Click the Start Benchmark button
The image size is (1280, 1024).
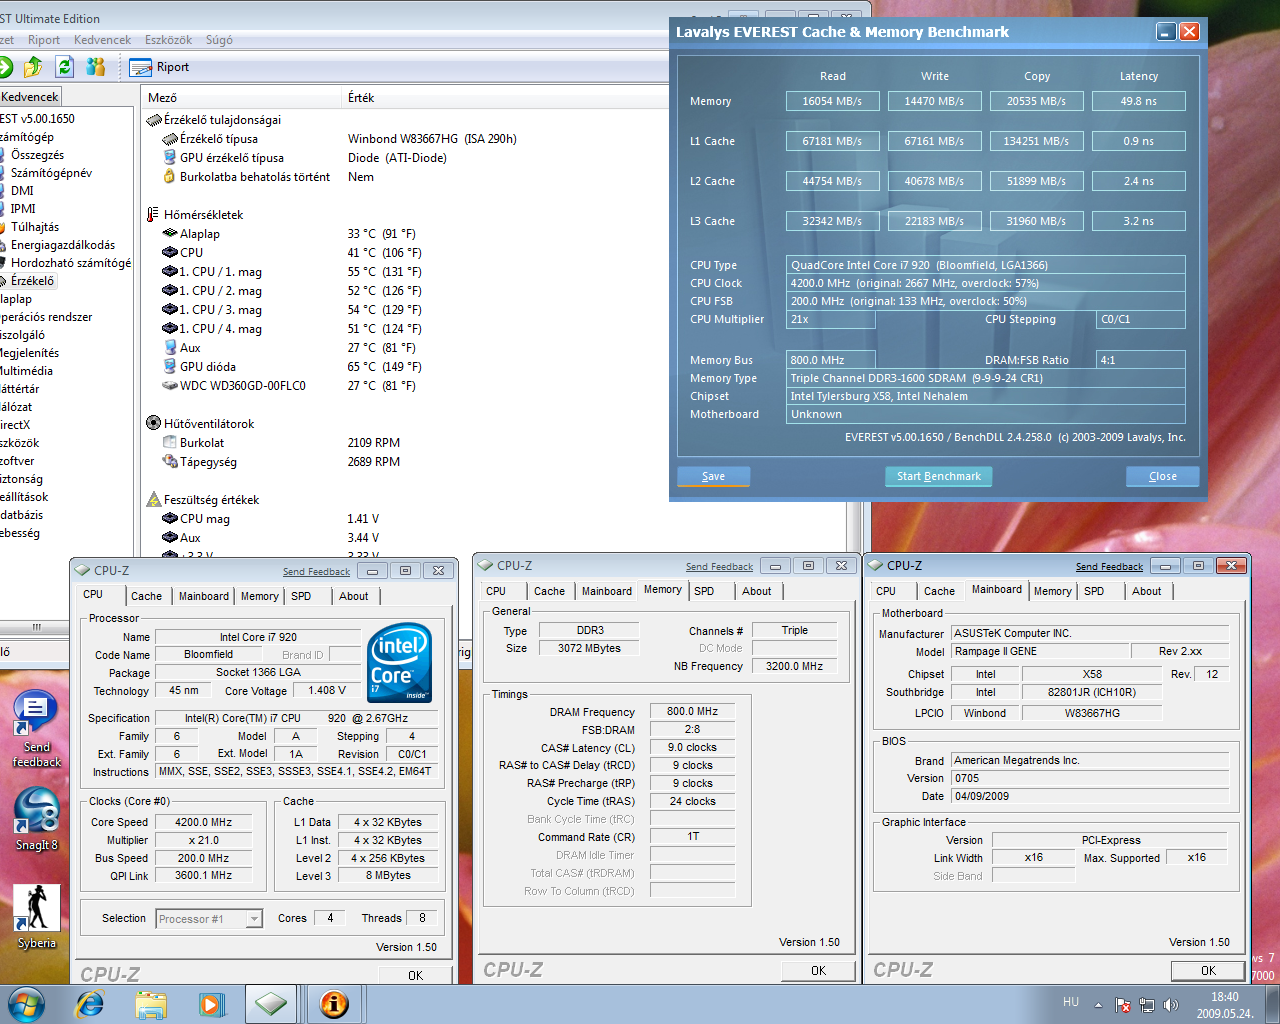coord(938,476)
